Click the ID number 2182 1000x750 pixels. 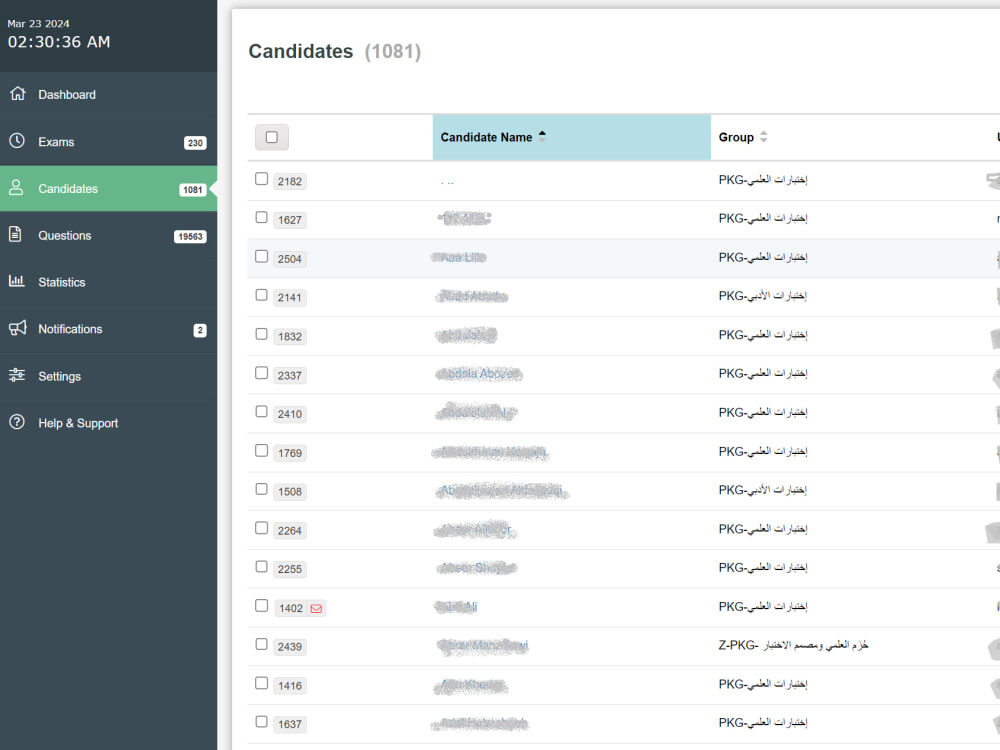pos(290,182)
